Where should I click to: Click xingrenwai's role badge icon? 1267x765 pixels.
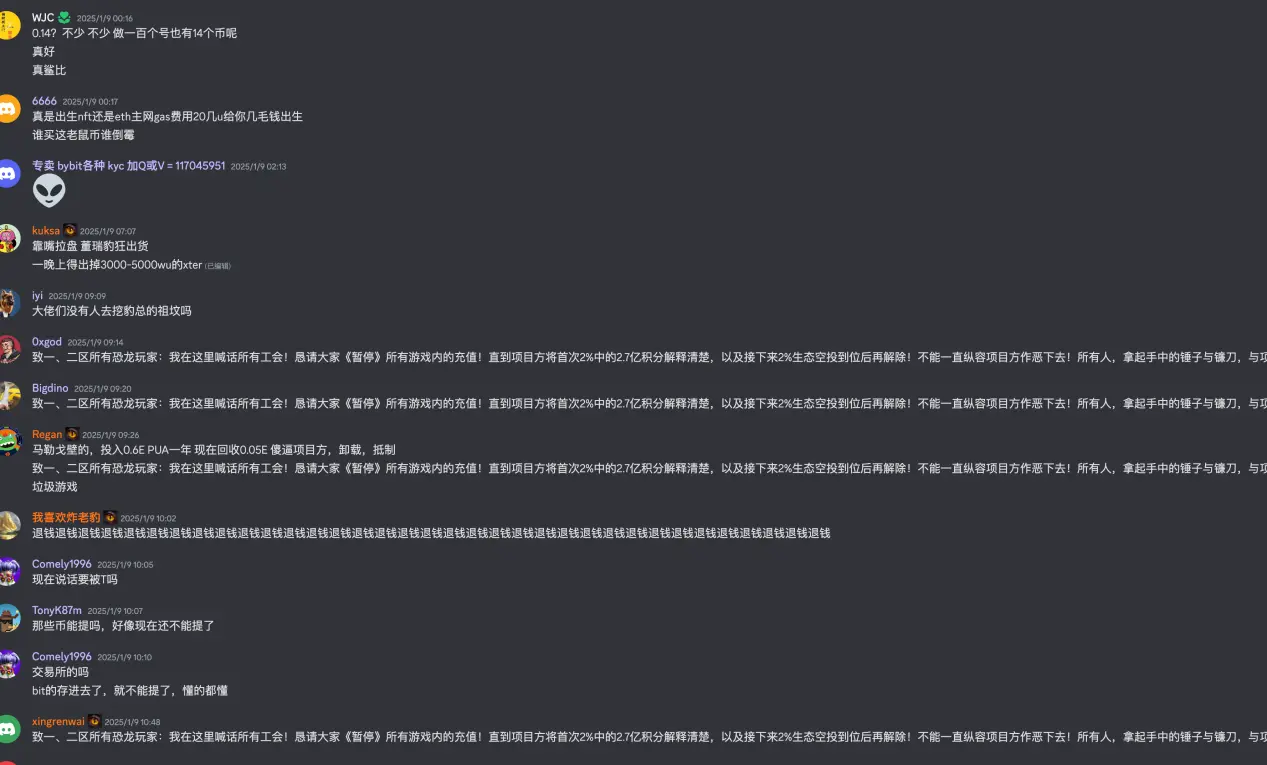[94, 720]
